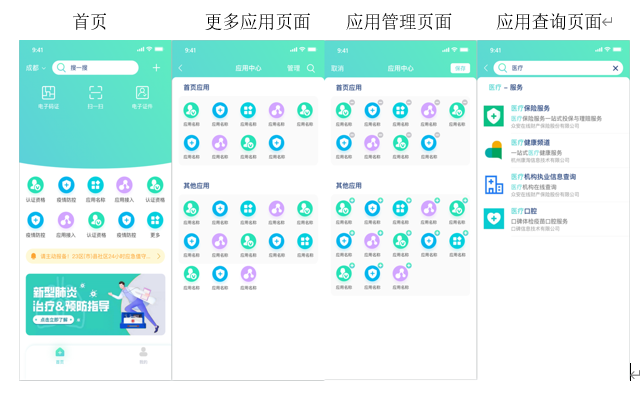Open first-row 应用接入 purple icon on home screen
The image size is (643, 395).
(124, 185)
